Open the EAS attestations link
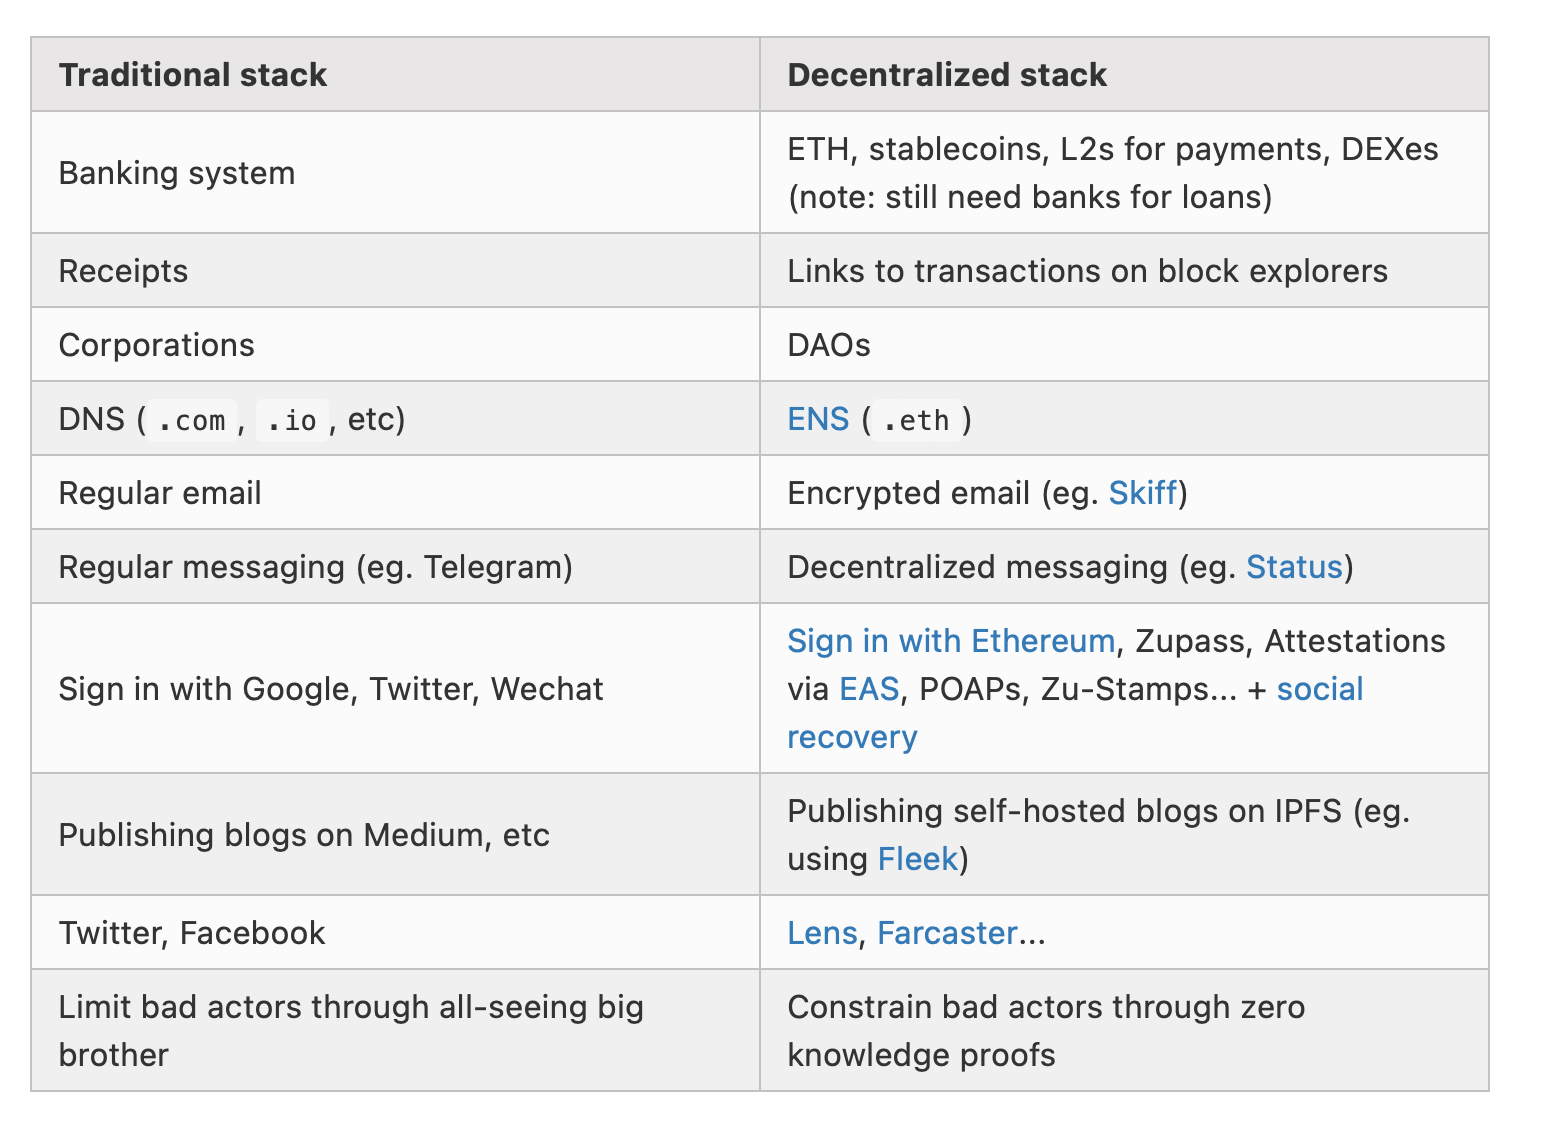Viewport: 1546px width, 1138px height. pyautogui.click(x=868, y=689)
